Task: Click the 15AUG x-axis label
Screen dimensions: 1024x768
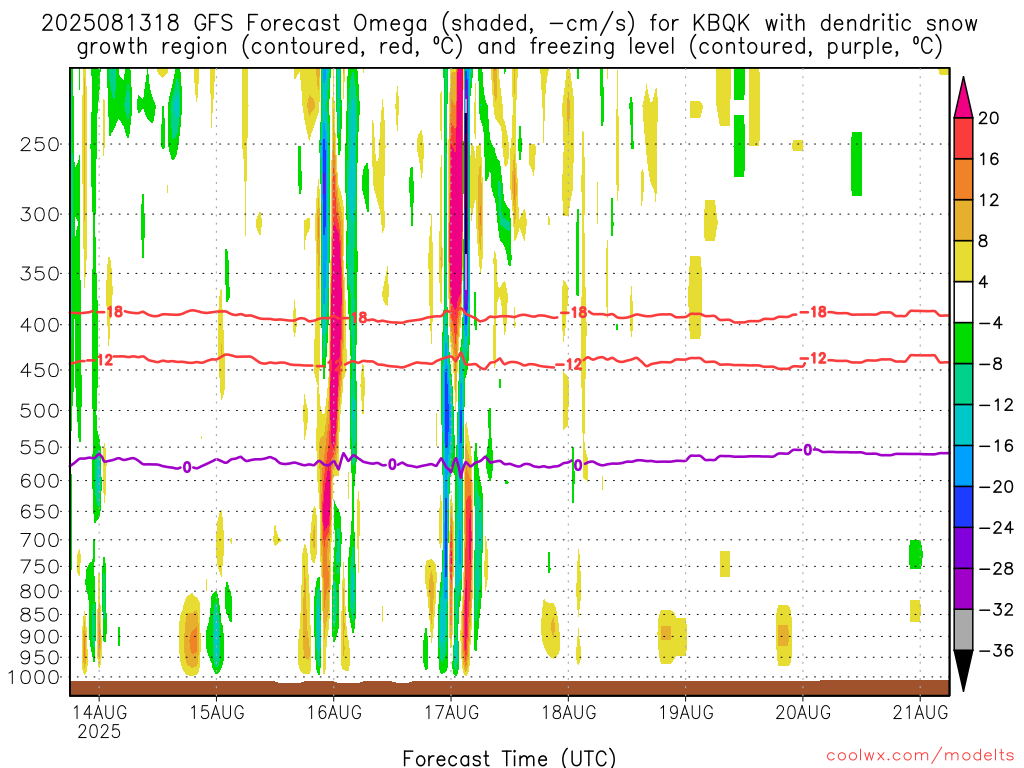Action: pos(217,712)
